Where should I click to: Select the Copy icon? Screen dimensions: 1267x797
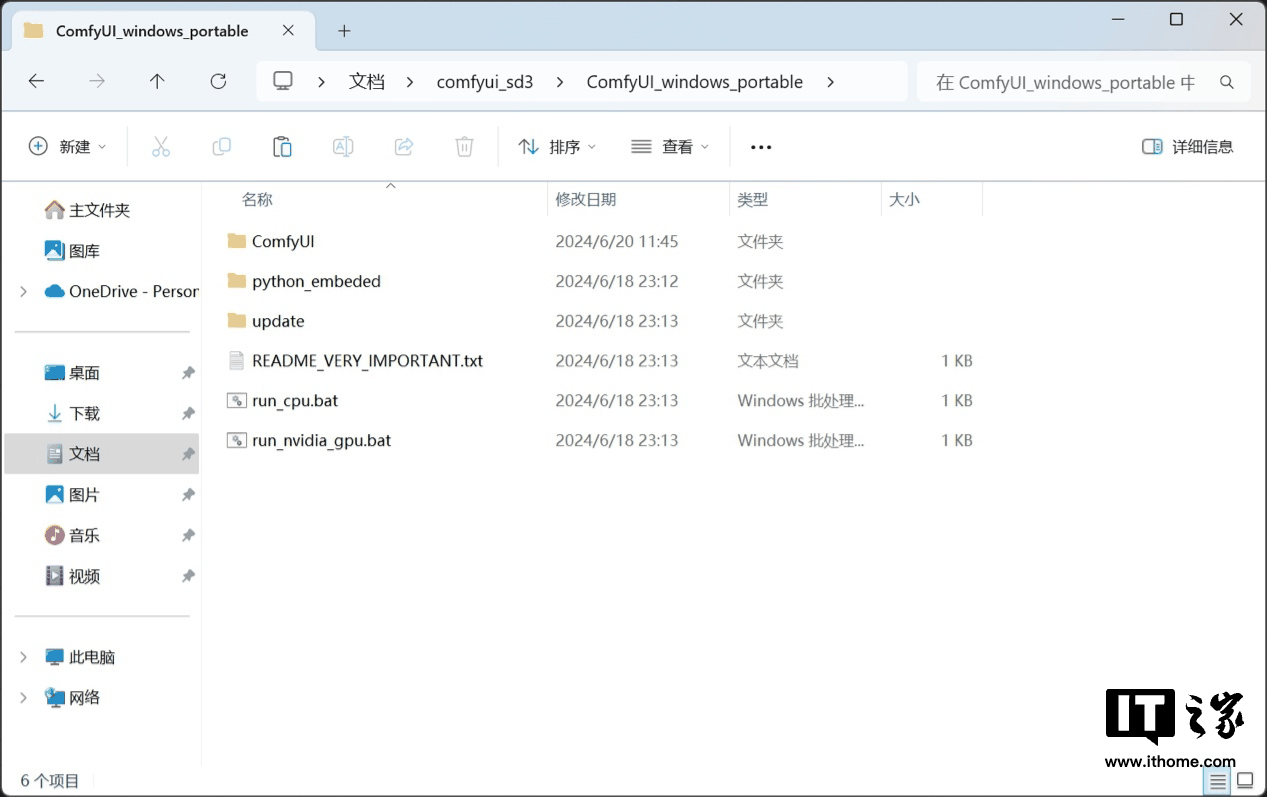[221, 146]
